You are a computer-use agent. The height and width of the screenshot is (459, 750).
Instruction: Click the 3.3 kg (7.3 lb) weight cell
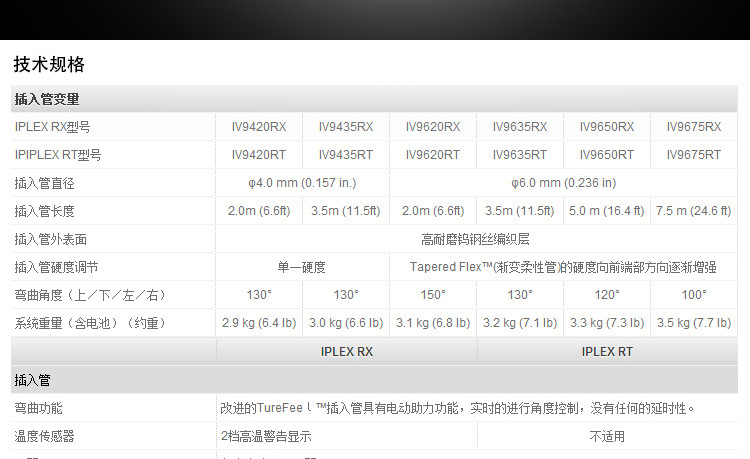607,323
